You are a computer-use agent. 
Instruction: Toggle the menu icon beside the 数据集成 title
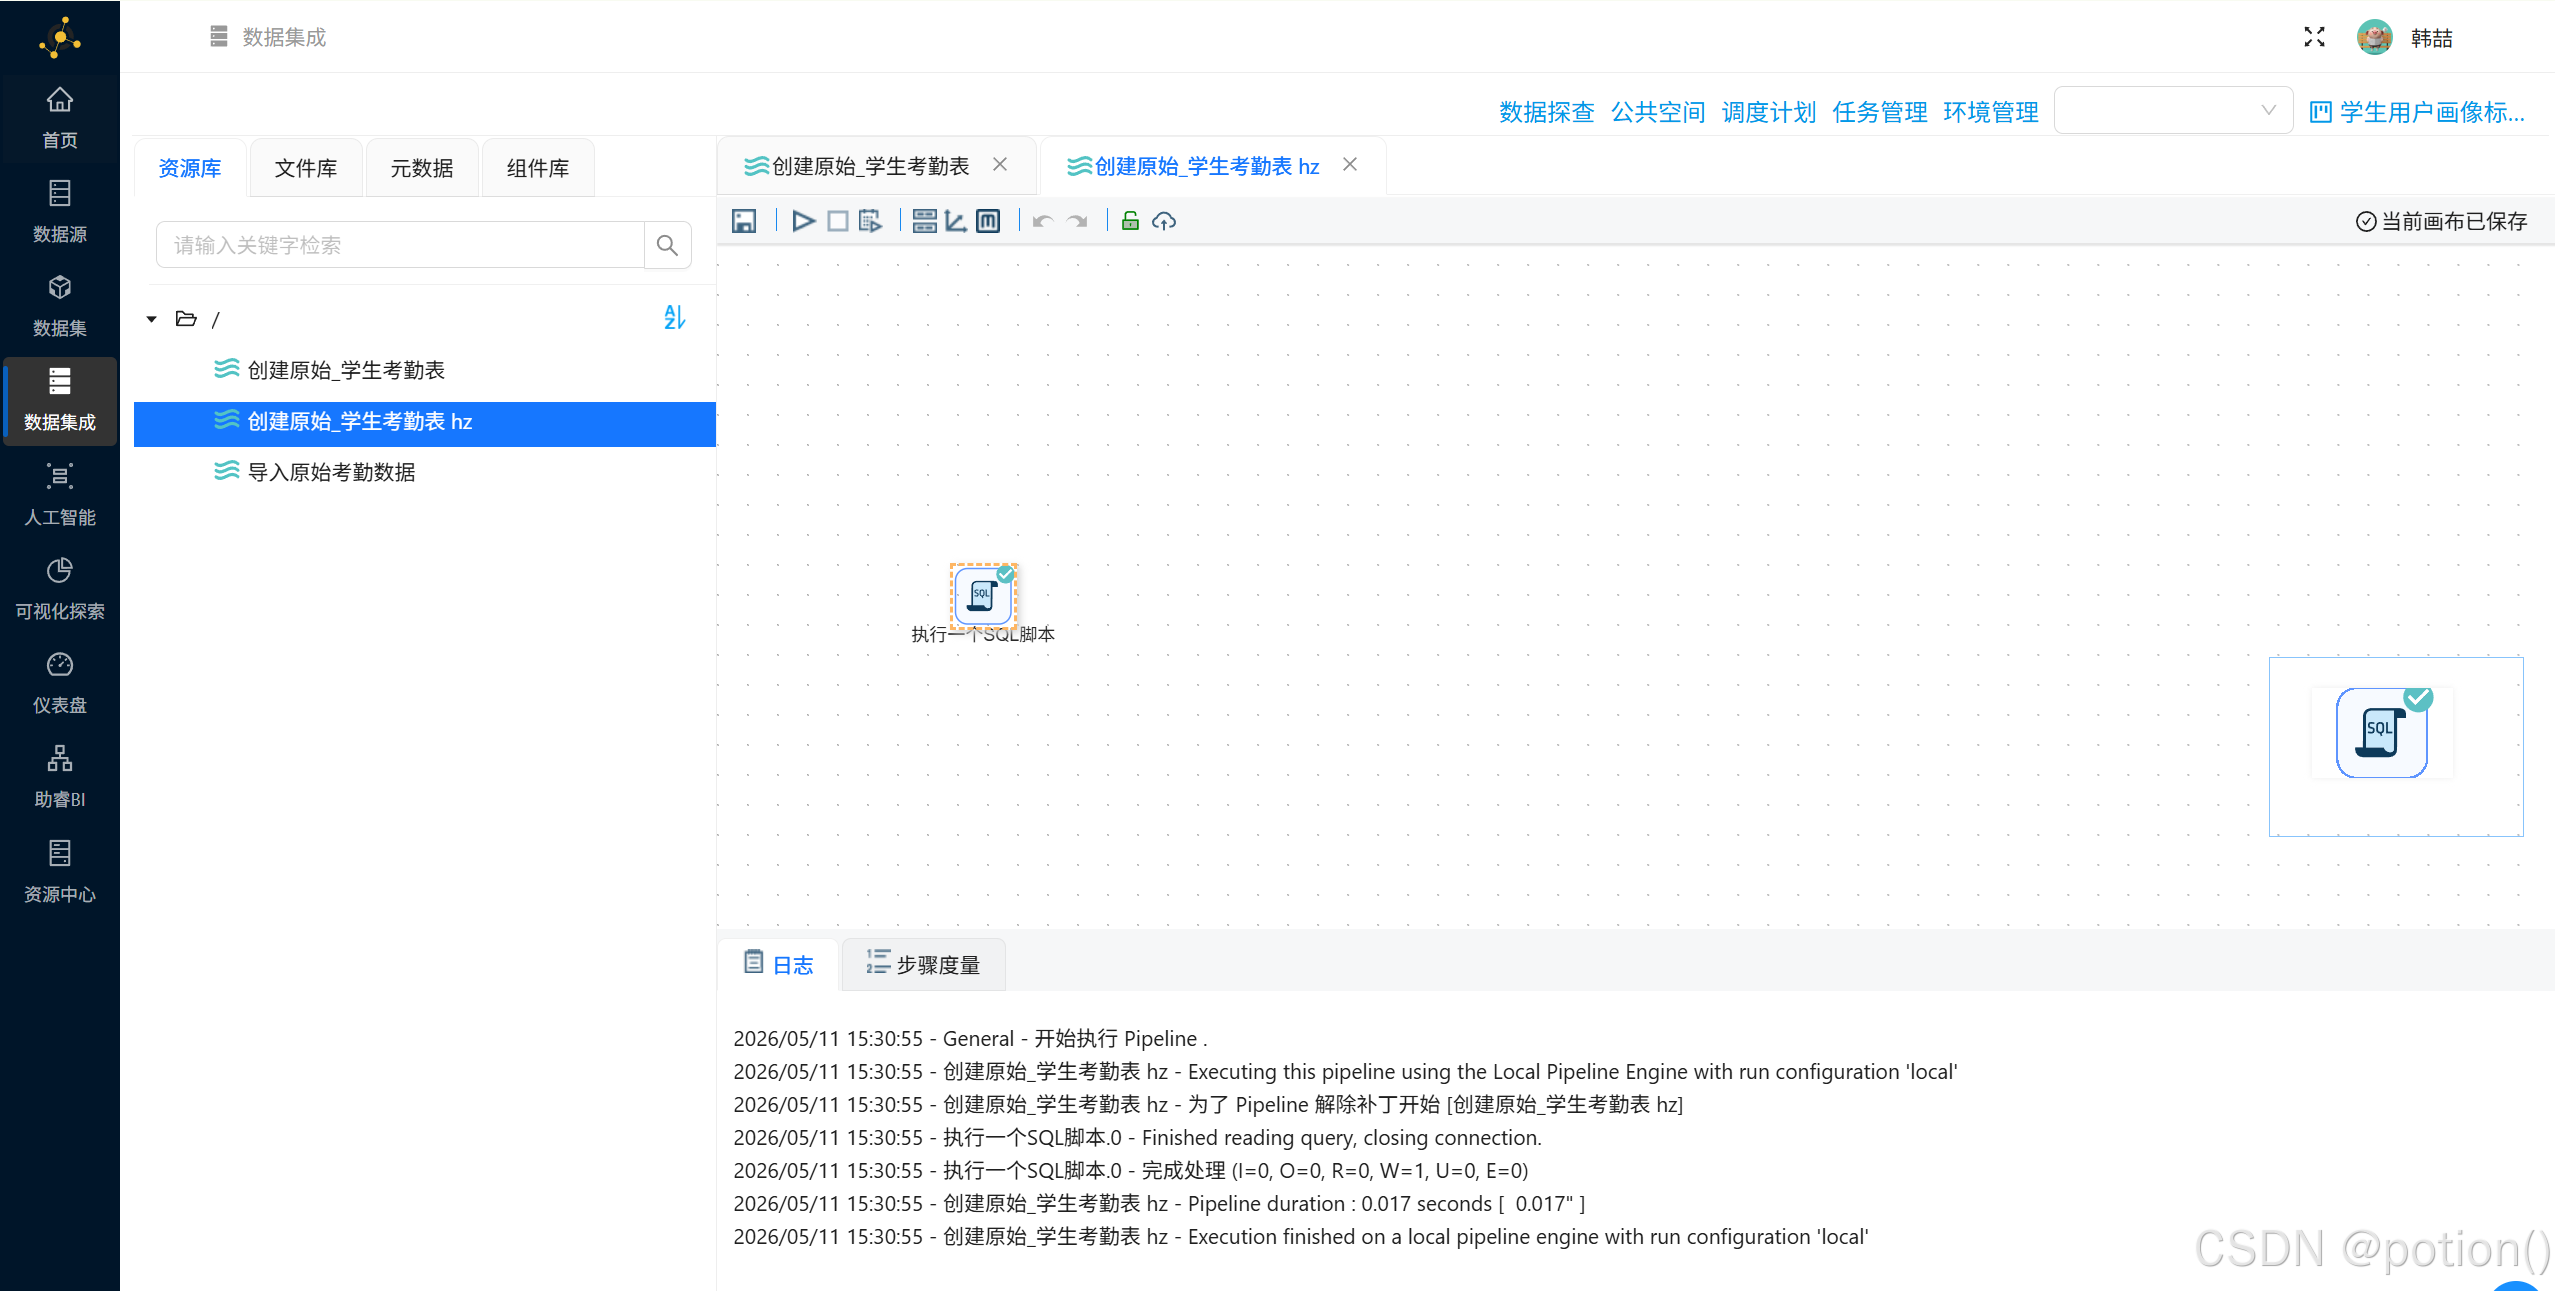click(x=219, y=37)
